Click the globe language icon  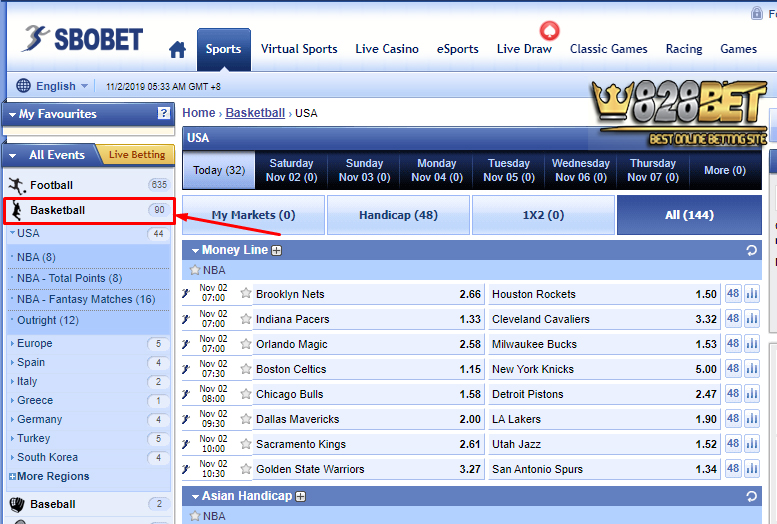(23, 86)
